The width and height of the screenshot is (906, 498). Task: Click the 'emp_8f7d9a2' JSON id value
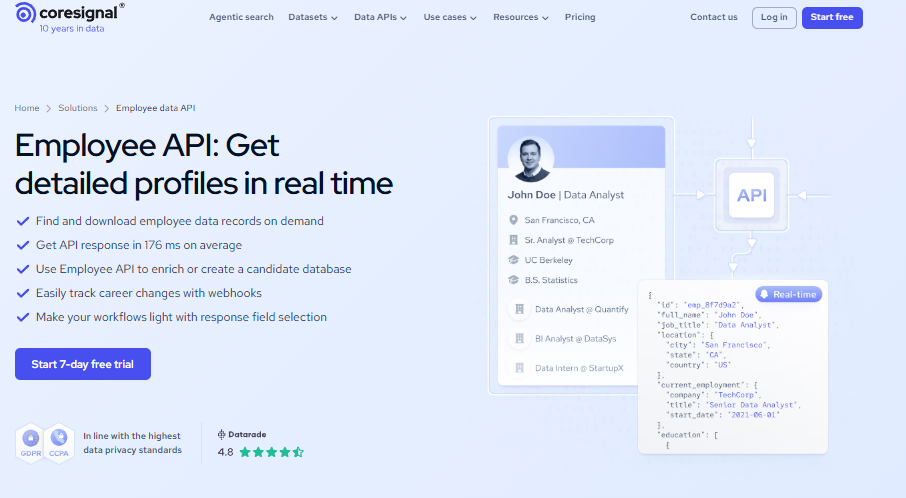coord(712,304)
